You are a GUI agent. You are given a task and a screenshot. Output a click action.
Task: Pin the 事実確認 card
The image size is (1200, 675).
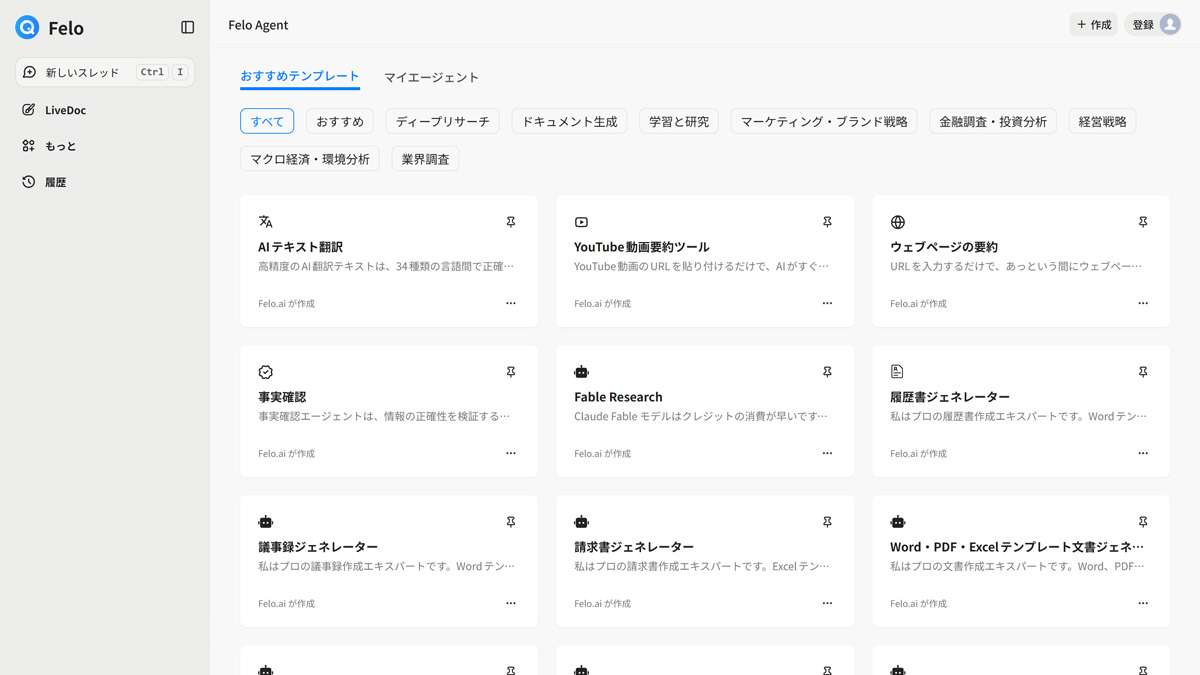tap(511, 372)
